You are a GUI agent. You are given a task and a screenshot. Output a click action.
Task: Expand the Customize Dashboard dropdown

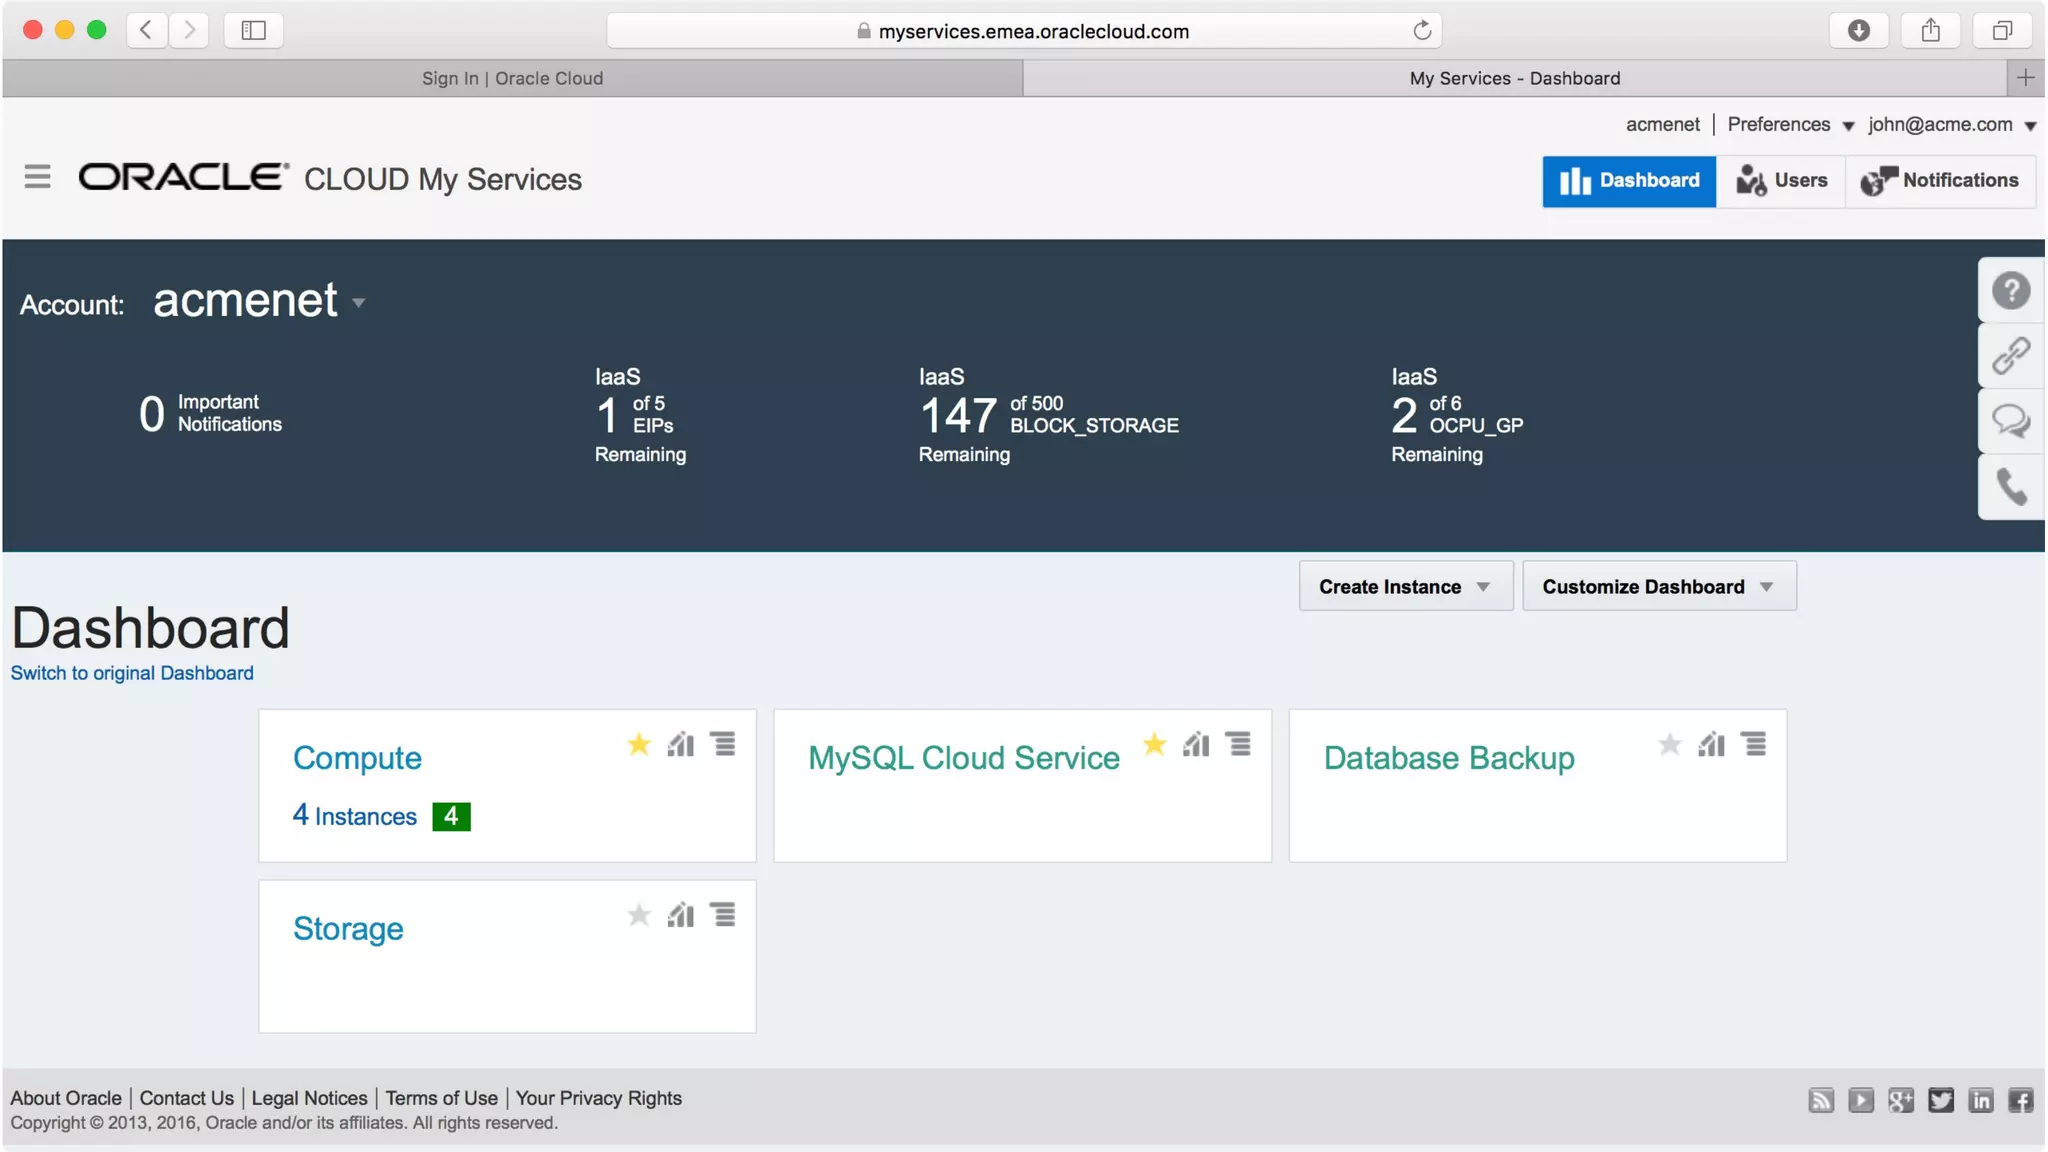point(1658,587)
